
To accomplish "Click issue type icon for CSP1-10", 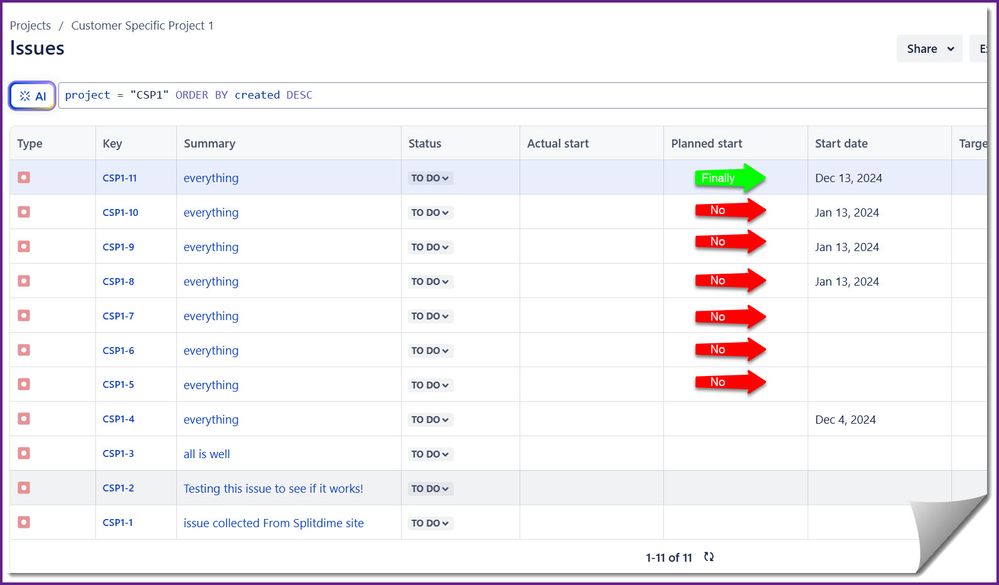I will click(24, 212).
